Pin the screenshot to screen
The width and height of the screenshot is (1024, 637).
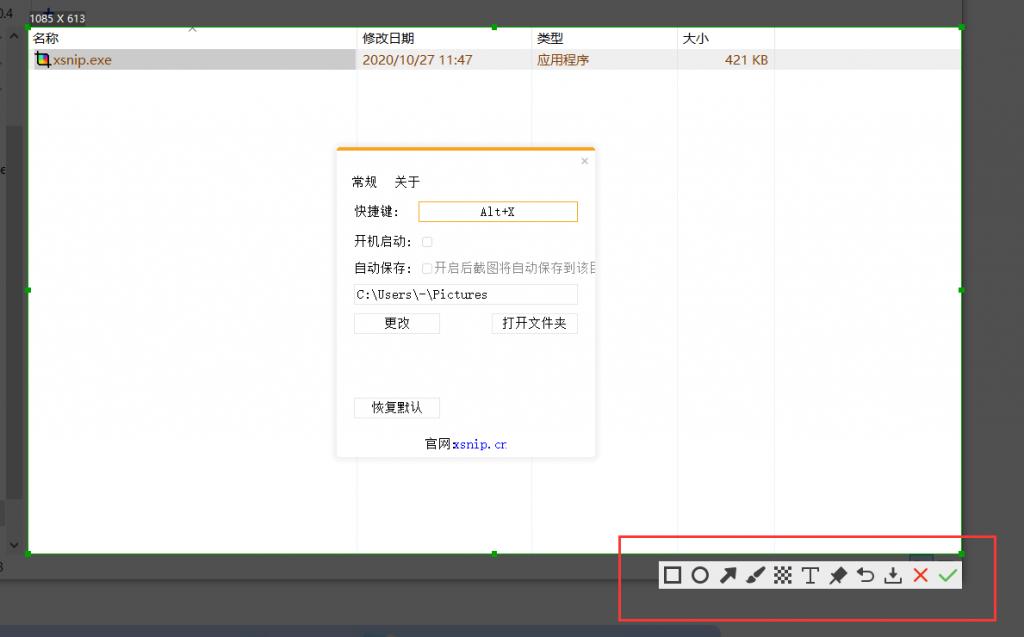coord(837,575)
